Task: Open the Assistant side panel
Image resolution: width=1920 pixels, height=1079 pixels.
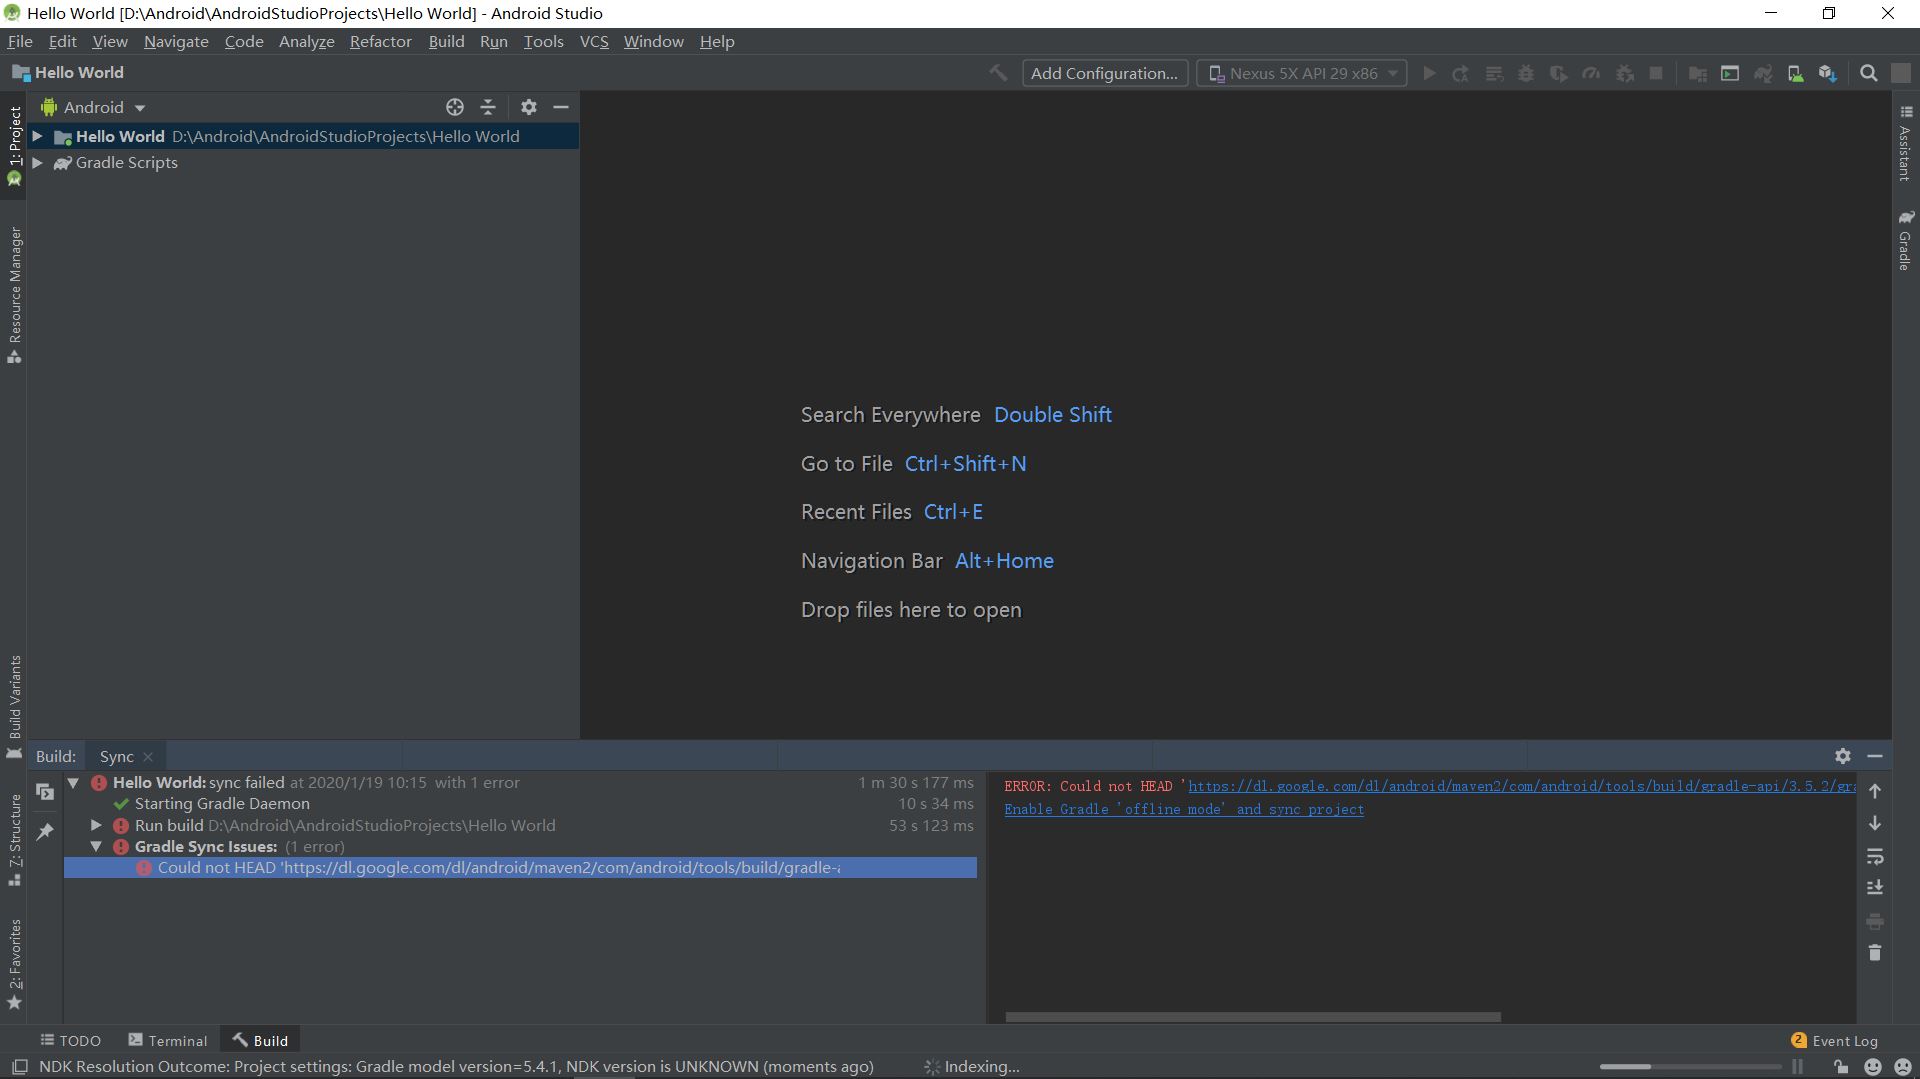Action: pos(1906,143)
